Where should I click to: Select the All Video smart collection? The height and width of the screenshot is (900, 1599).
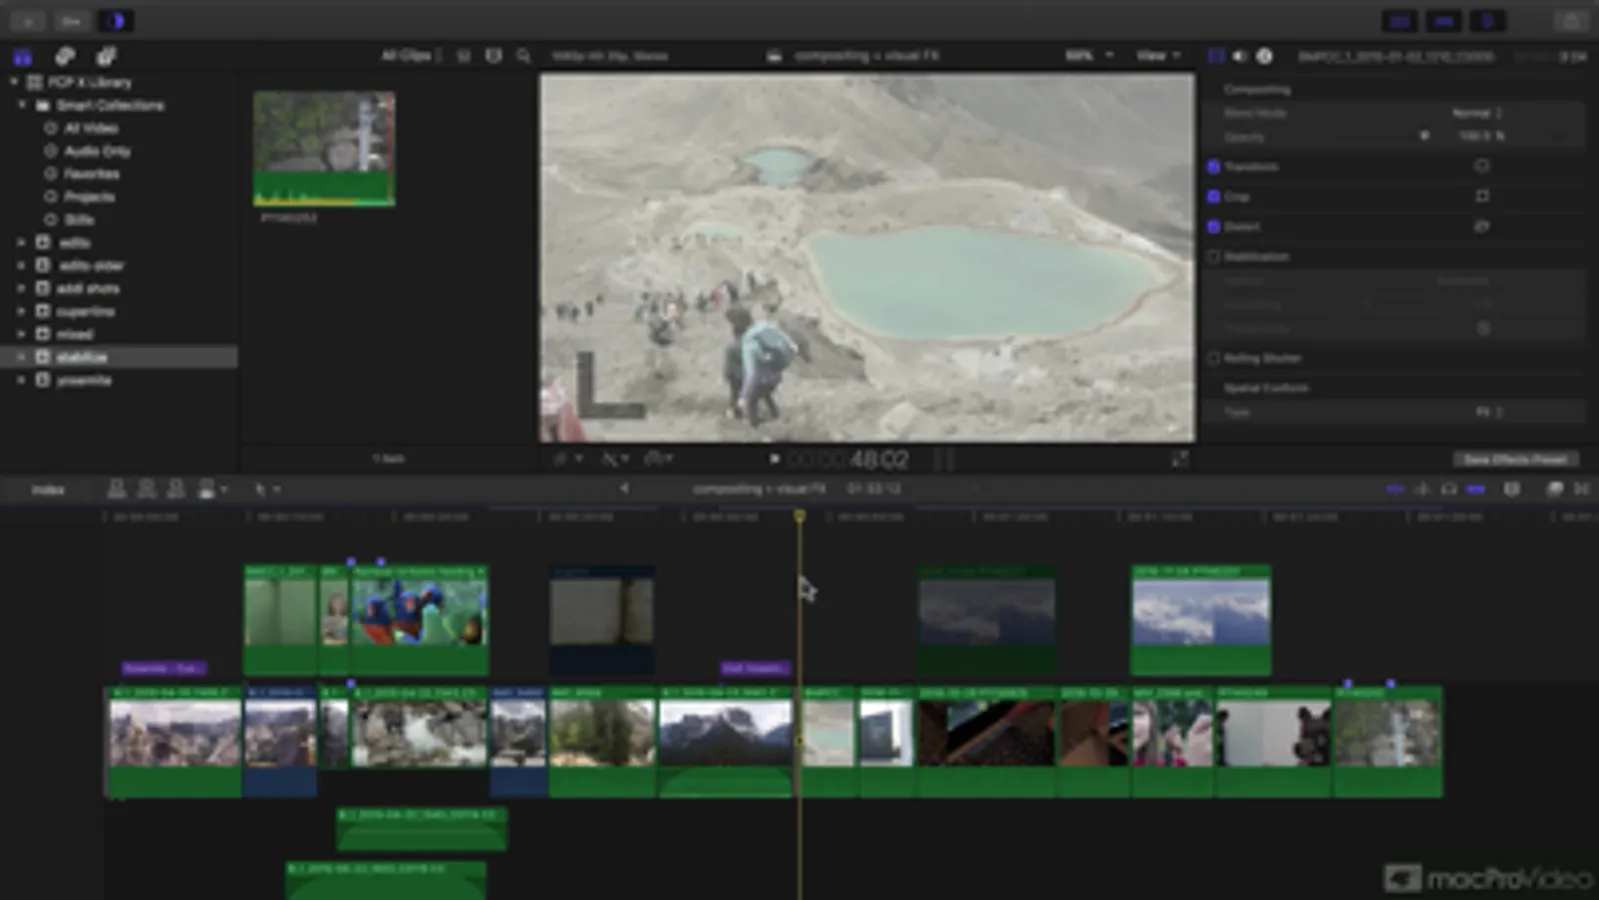(90, 128)
